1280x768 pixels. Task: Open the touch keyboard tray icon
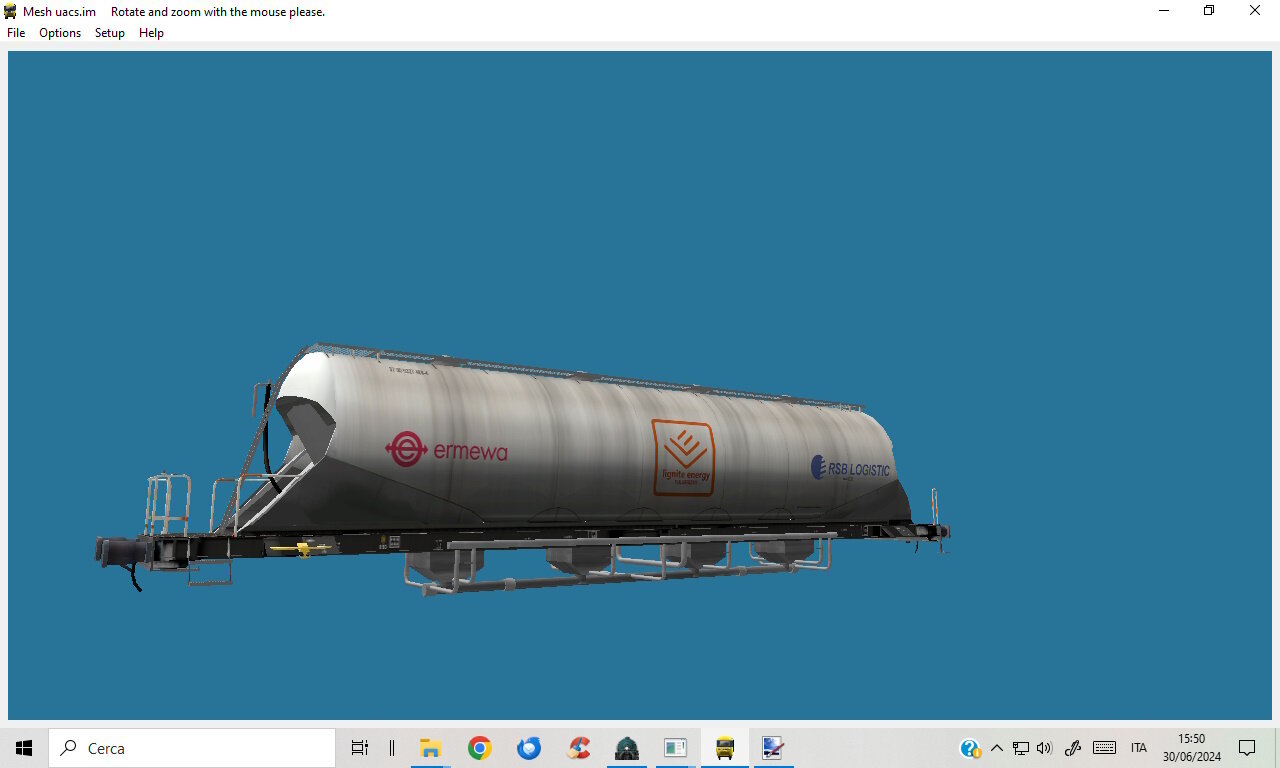(x=1104, y=748)
